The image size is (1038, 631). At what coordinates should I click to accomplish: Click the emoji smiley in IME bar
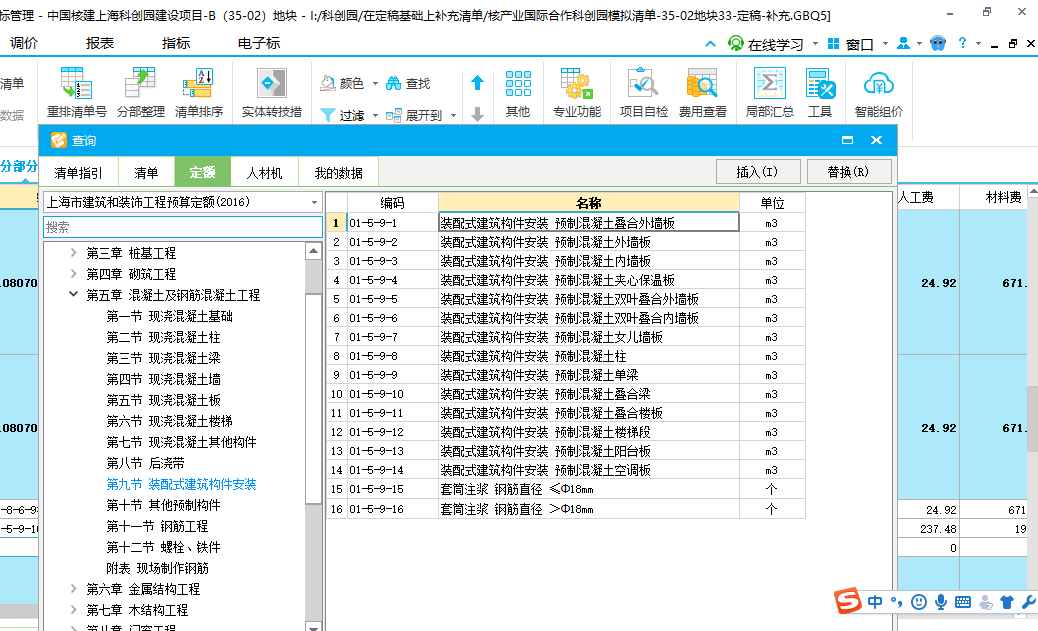coord(918,602)
